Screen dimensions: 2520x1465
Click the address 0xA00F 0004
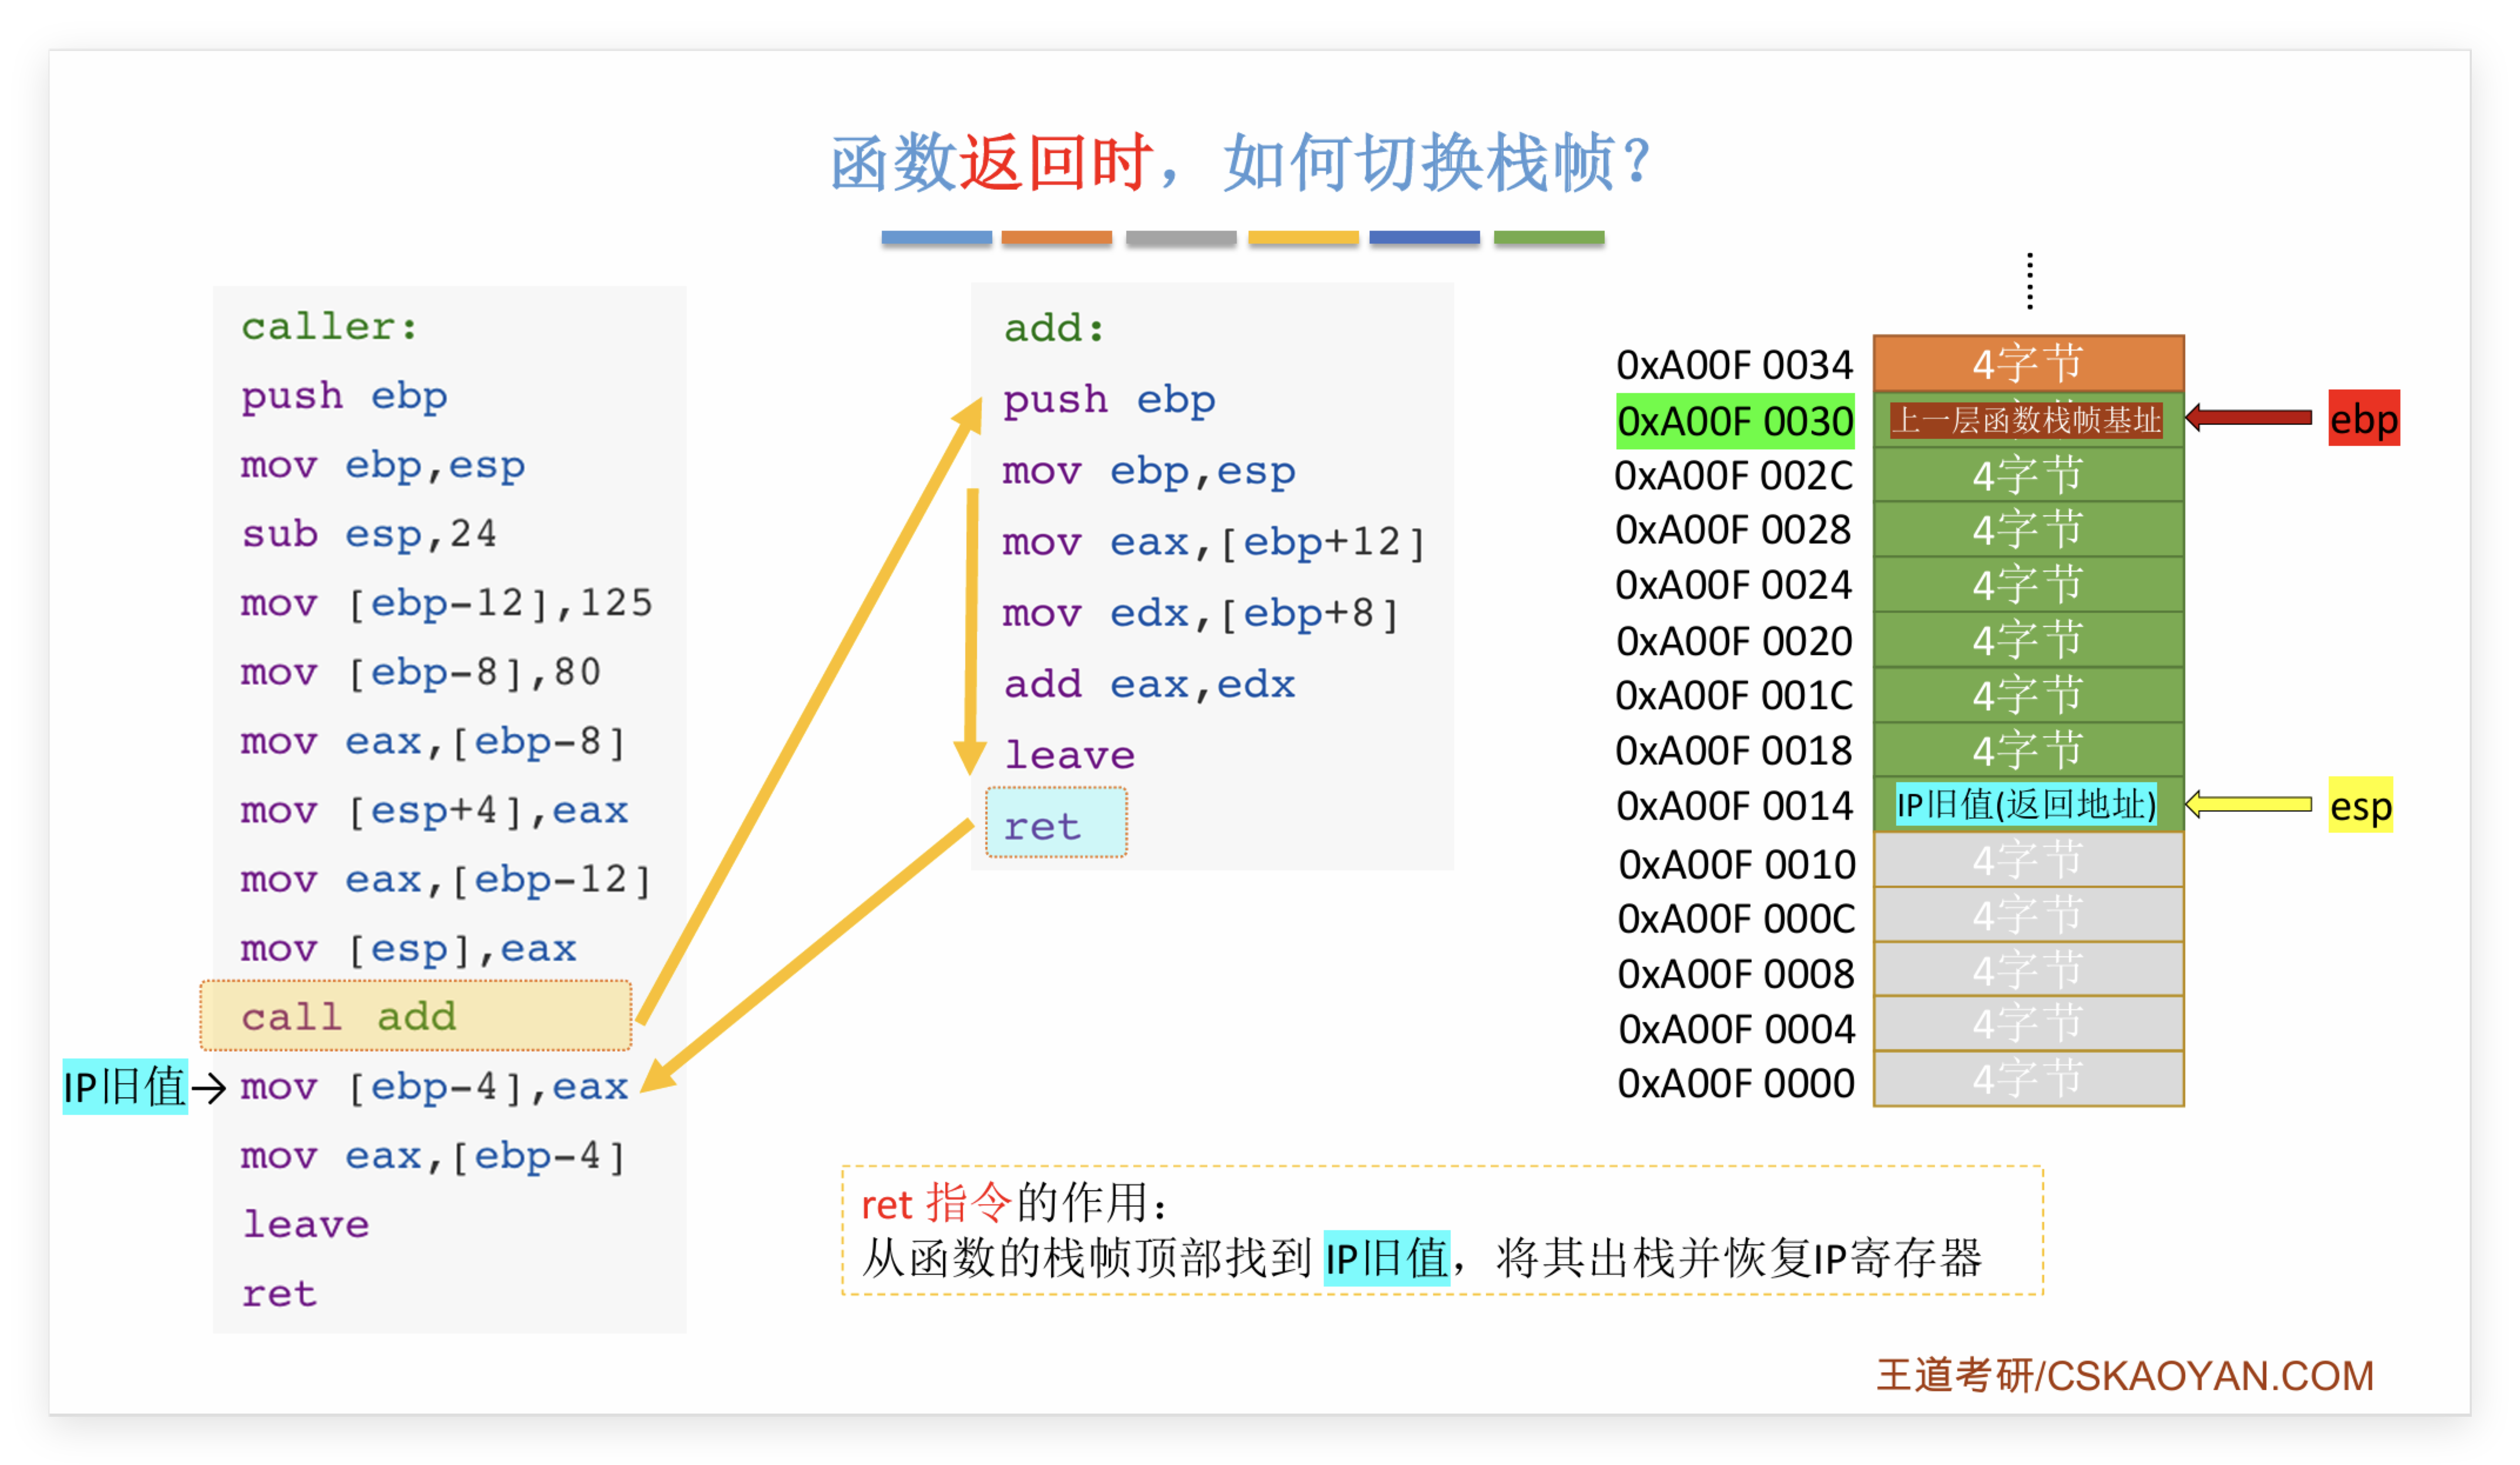tap(1737, 1029)
